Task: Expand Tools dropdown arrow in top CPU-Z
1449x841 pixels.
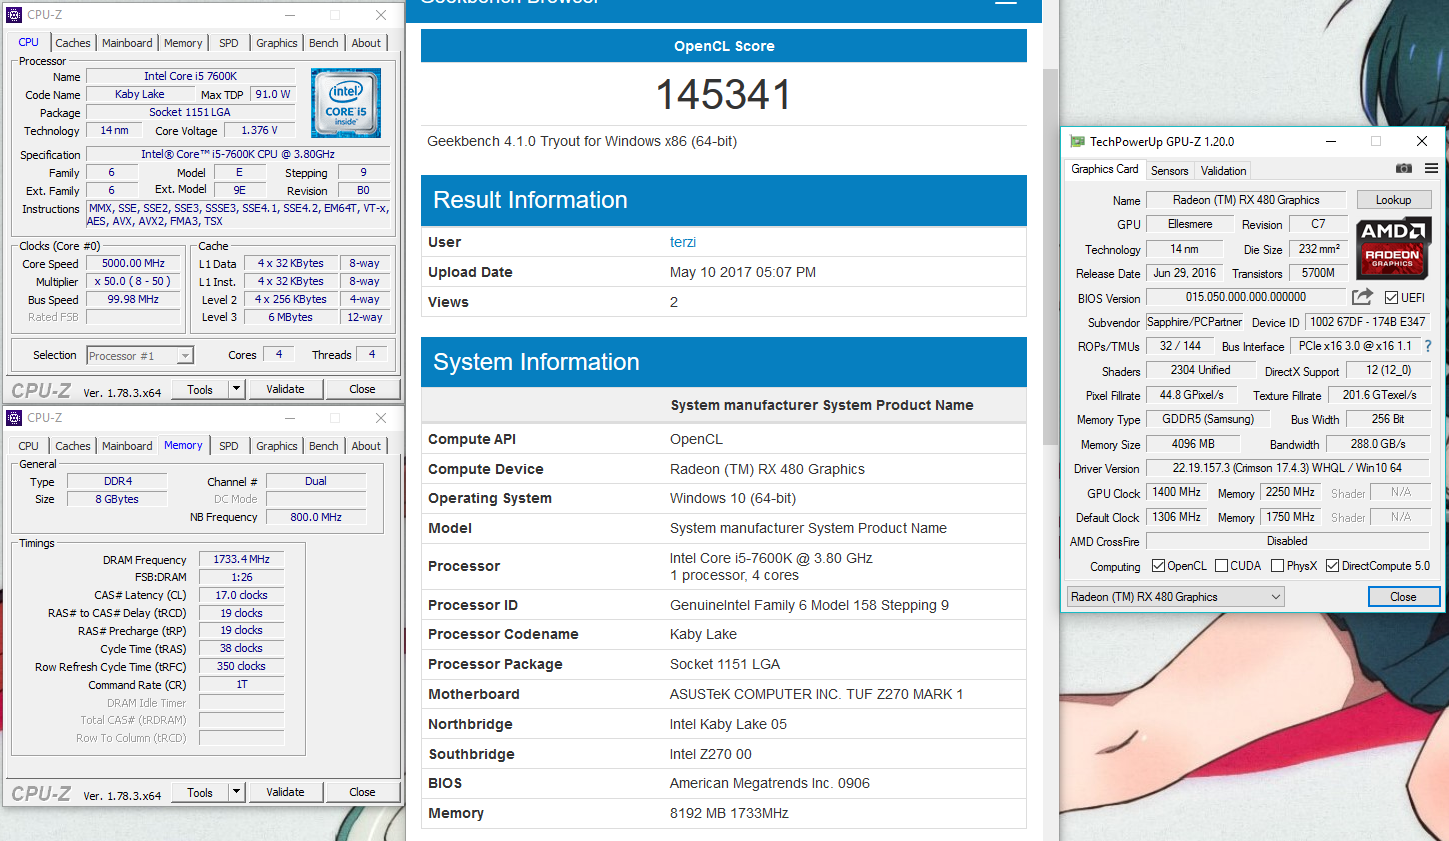Action: 237,389
